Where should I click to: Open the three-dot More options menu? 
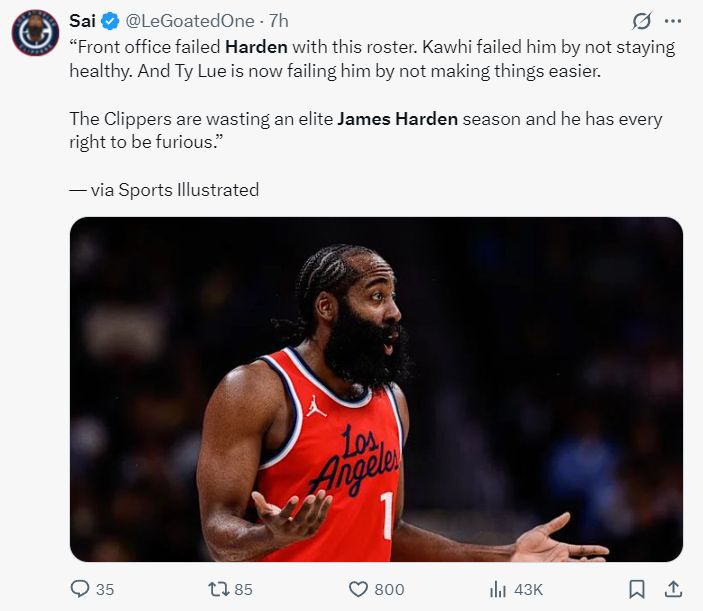pyautogui.click(x=673, y=21)
